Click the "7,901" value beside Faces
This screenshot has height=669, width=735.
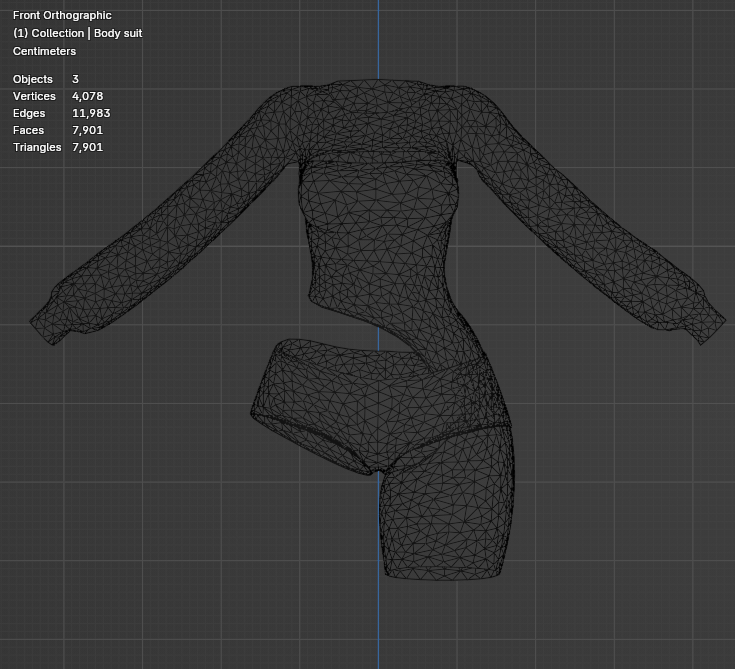coord(88,130)
